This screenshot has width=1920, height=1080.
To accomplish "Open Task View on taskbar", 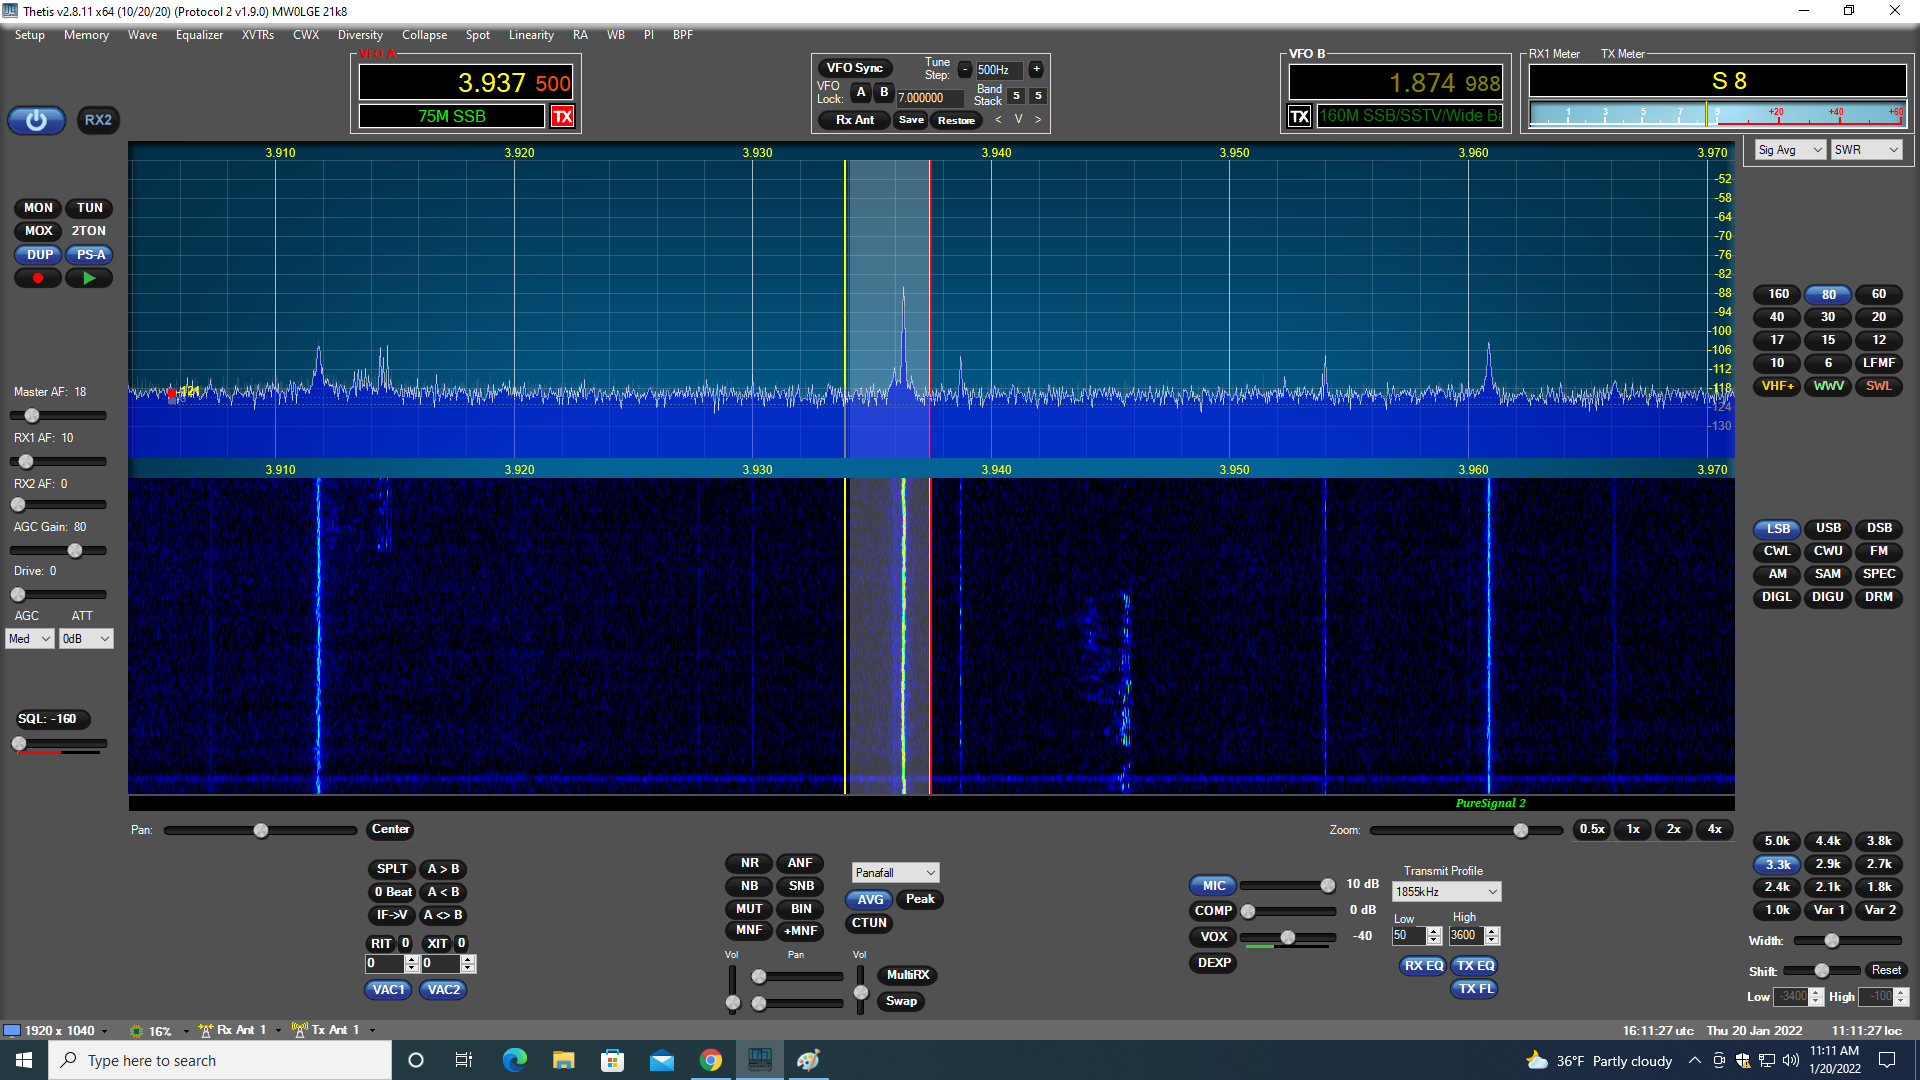I will [464, 1060].
